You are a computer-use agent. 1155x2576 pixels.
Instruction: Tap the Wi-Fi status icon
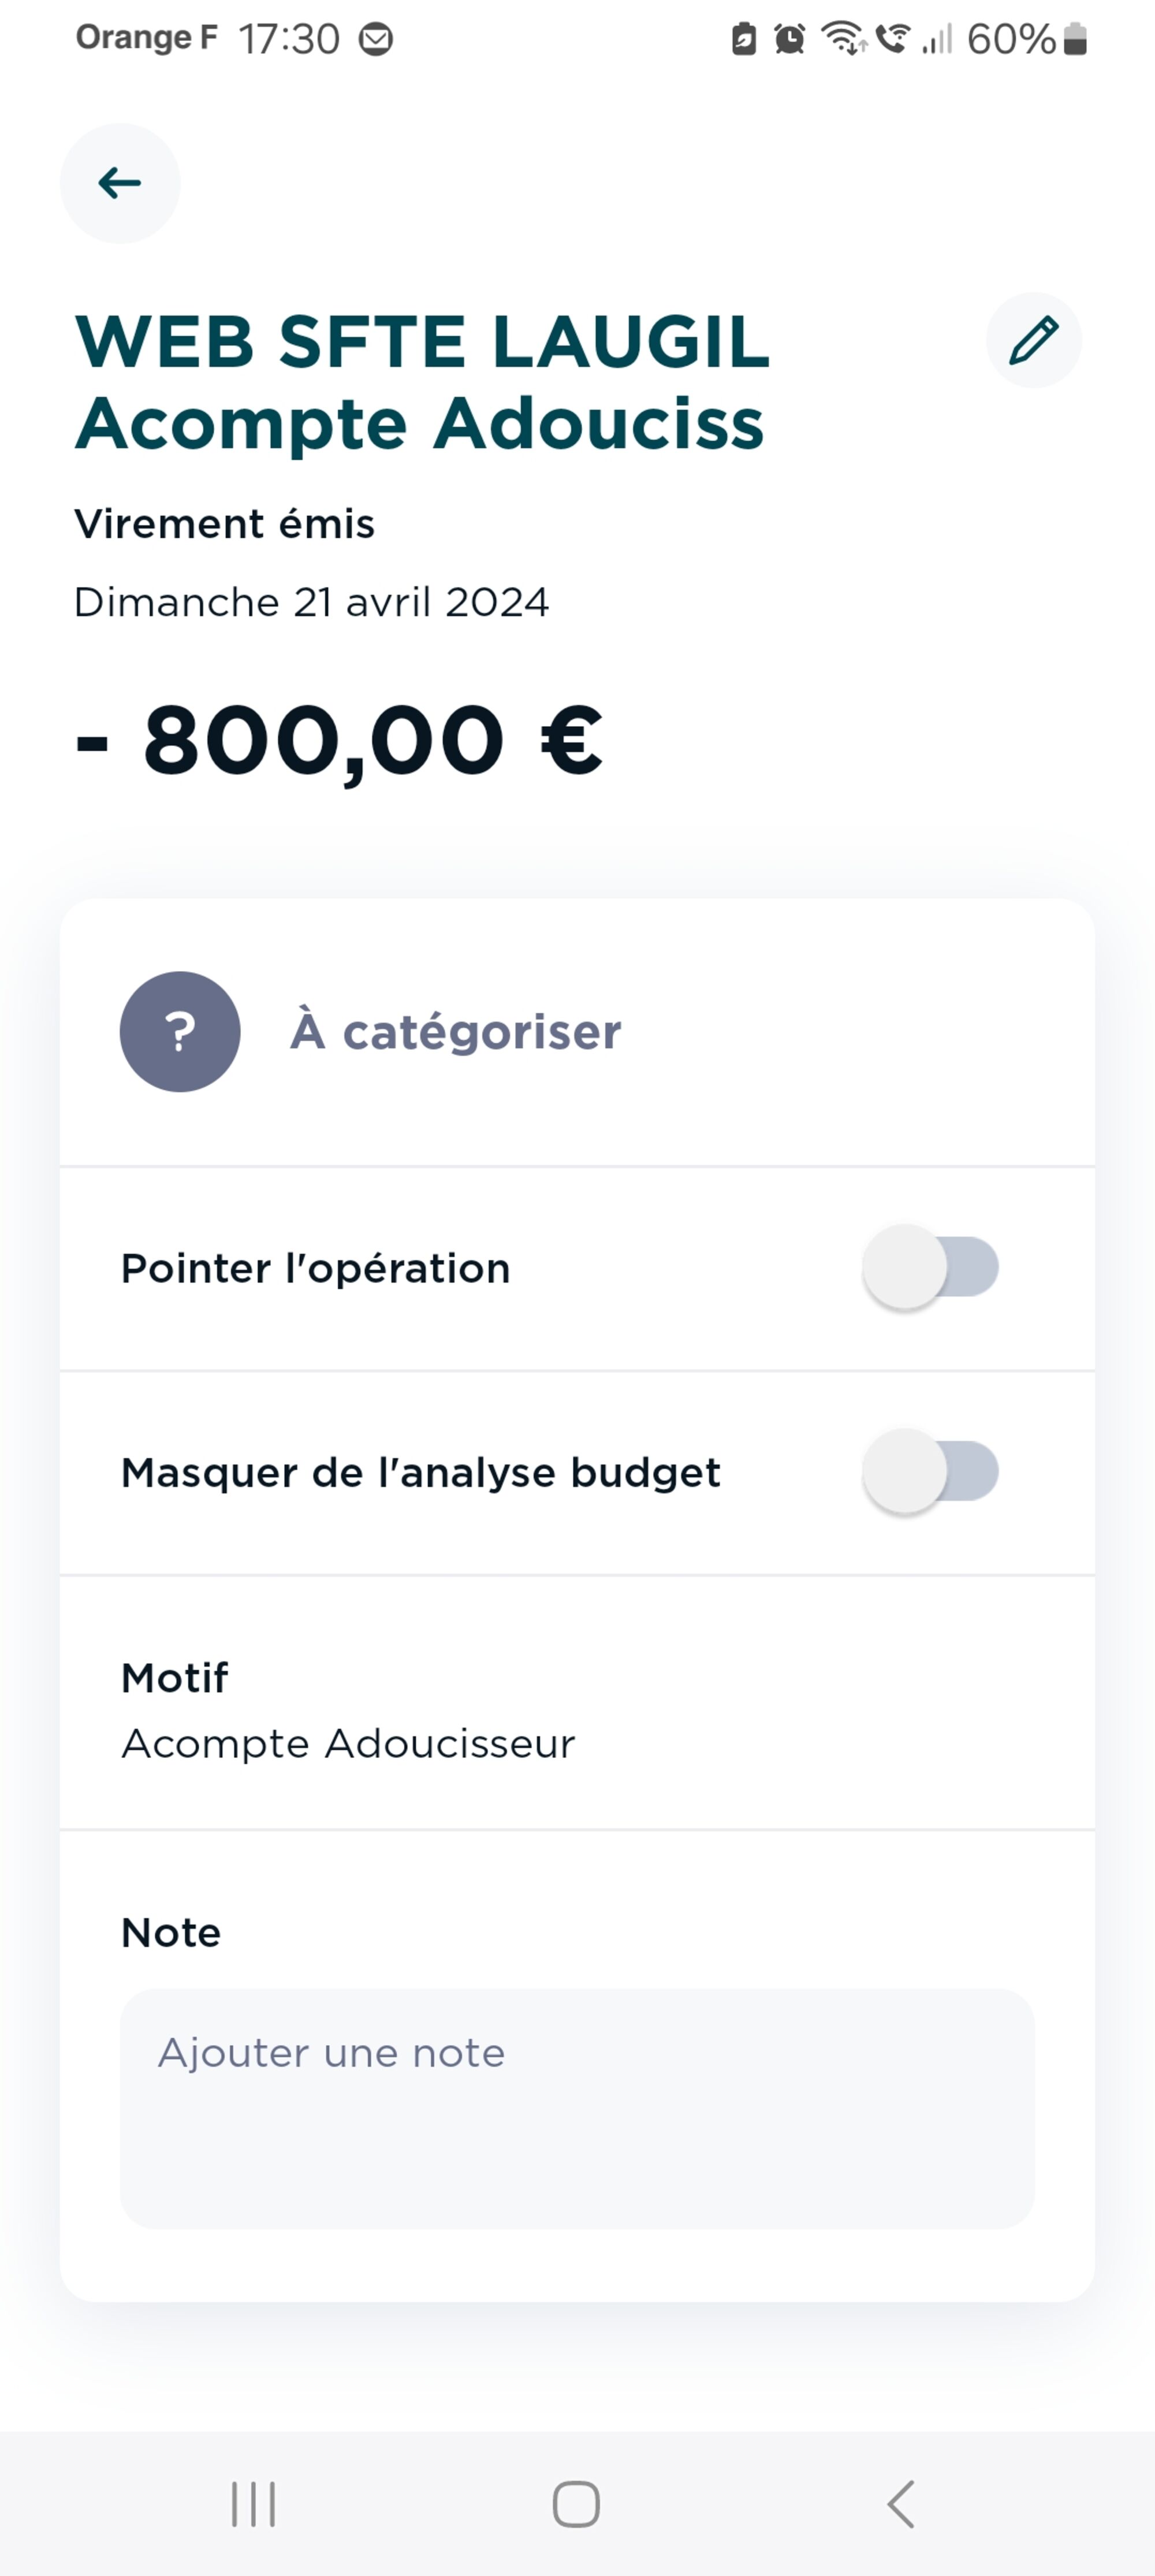pyautogui.click(x=842, y=39)
